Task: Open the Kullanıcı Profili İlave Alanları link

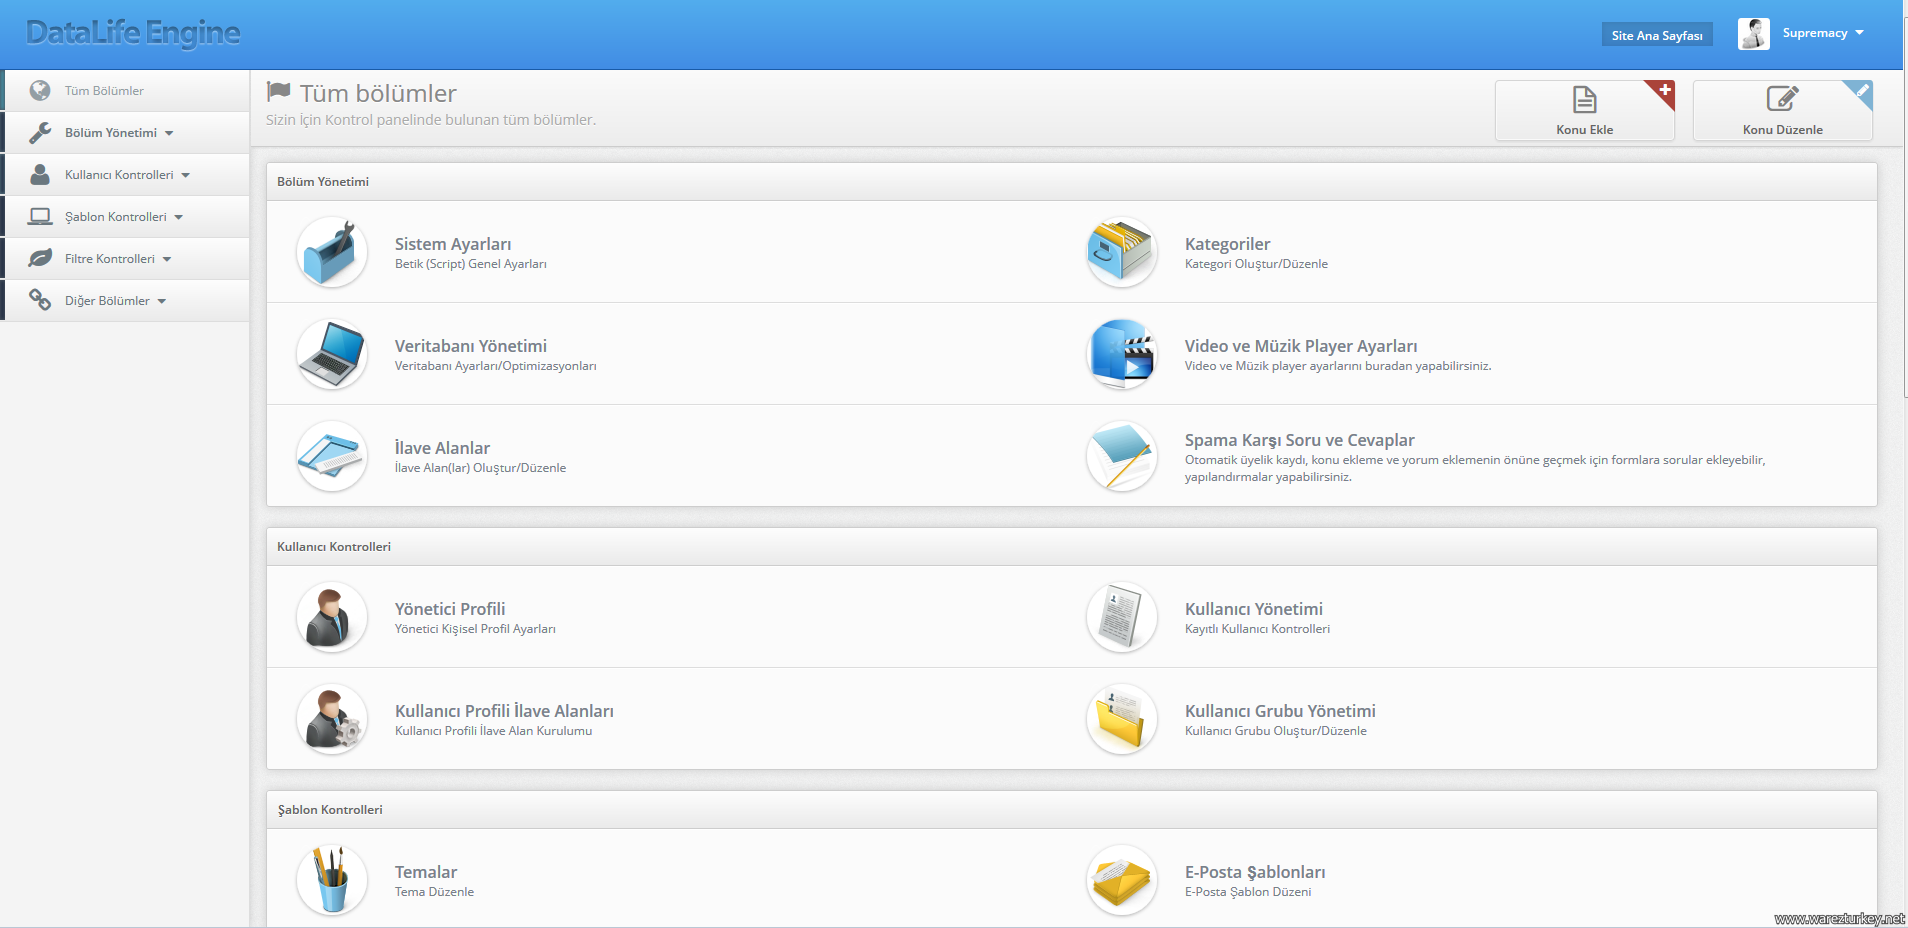Action: pos(504,711)
